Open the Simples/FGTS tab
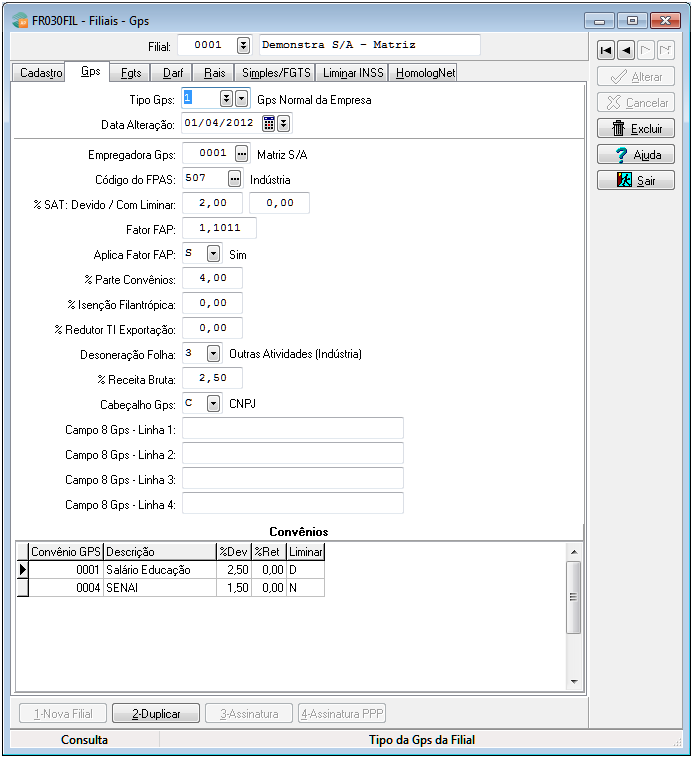 point(275,73)
